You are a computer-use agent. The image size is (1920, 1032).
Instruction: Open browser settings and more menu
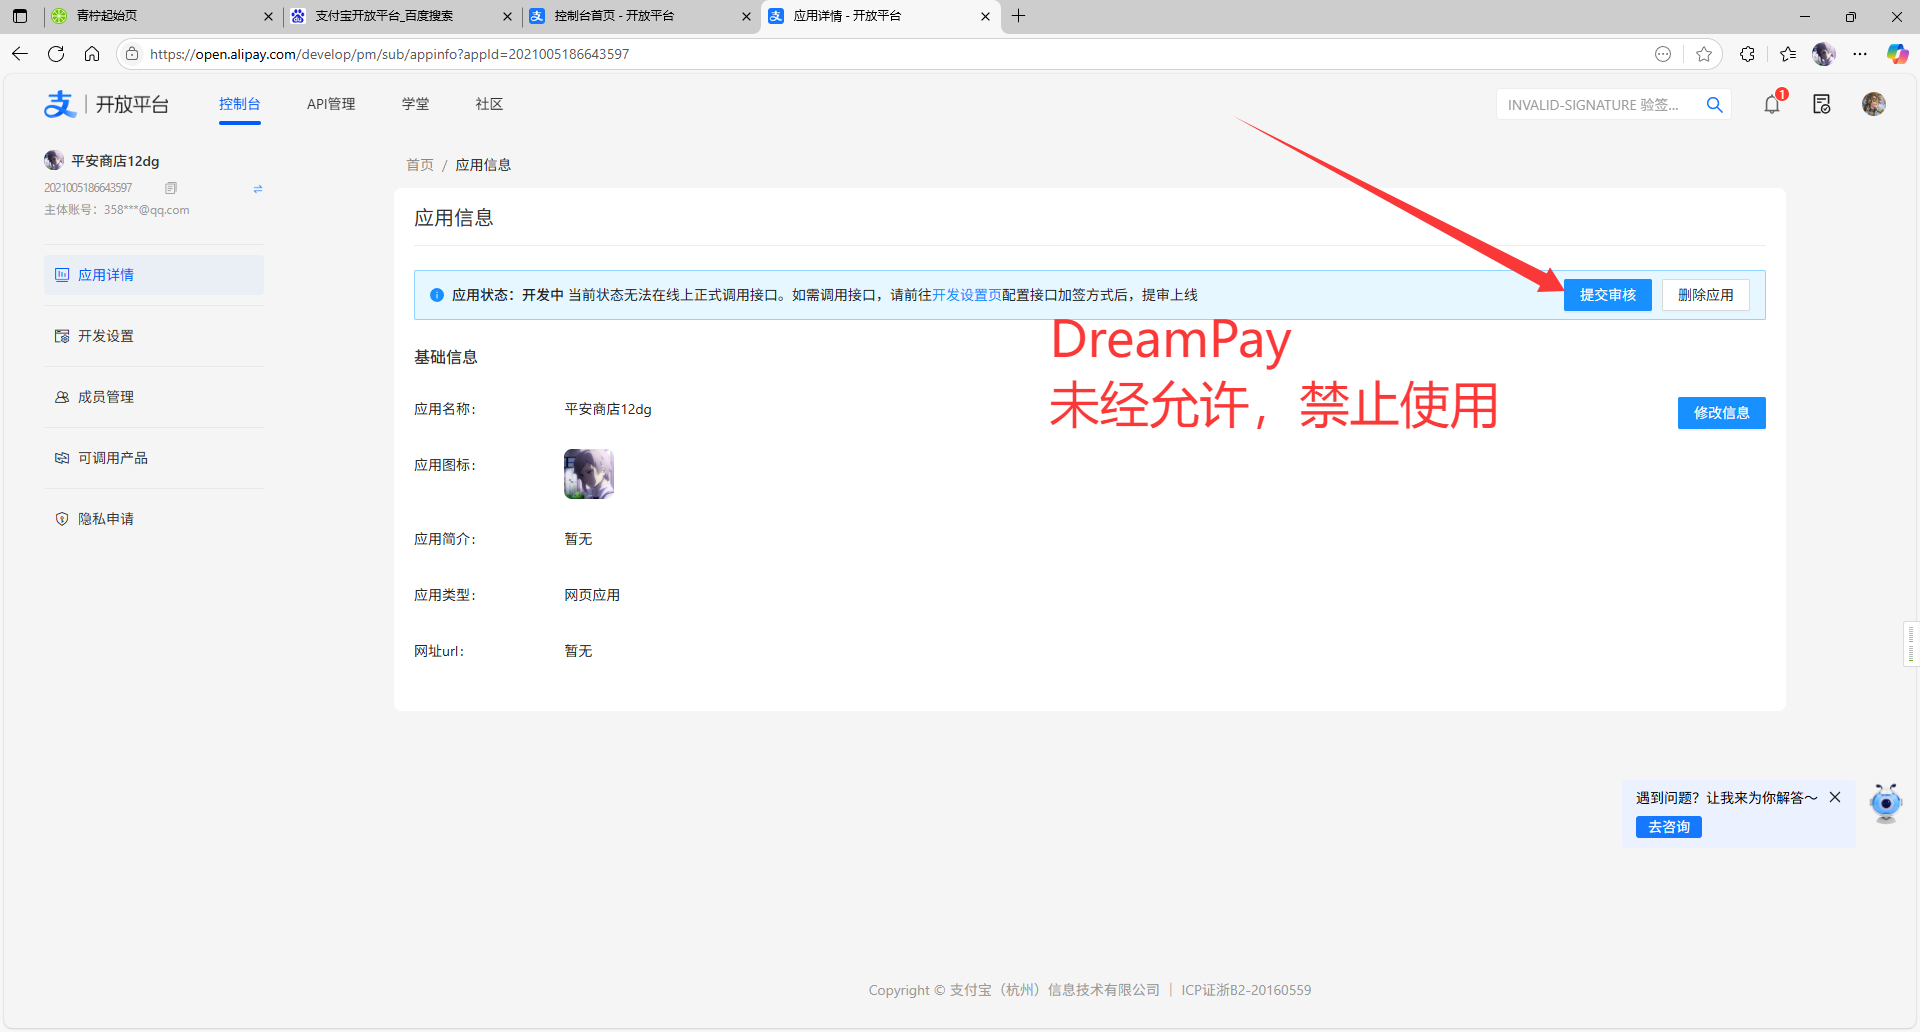(1860, 54)
